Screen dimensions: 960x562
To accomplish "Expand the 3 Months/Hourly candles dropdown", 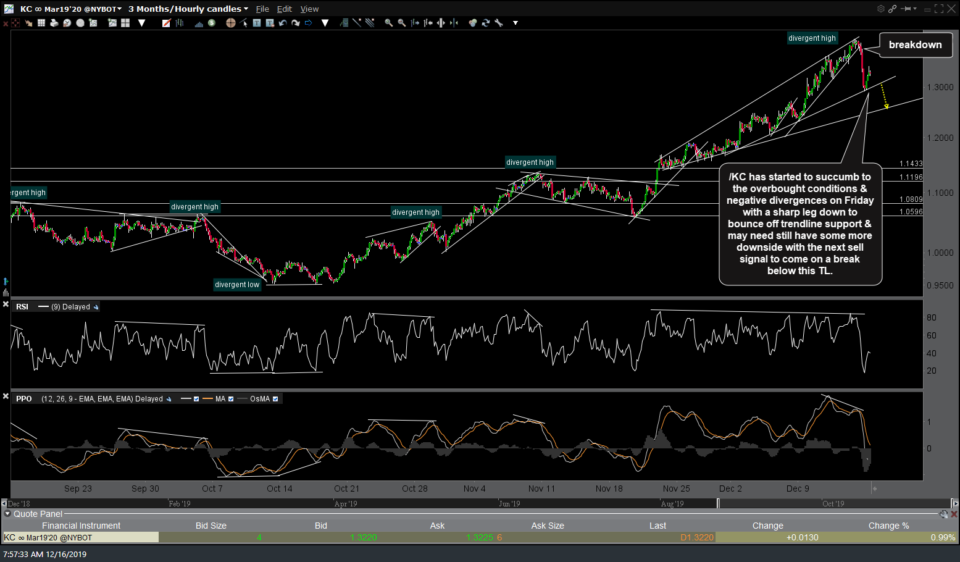I will point(246,8).
